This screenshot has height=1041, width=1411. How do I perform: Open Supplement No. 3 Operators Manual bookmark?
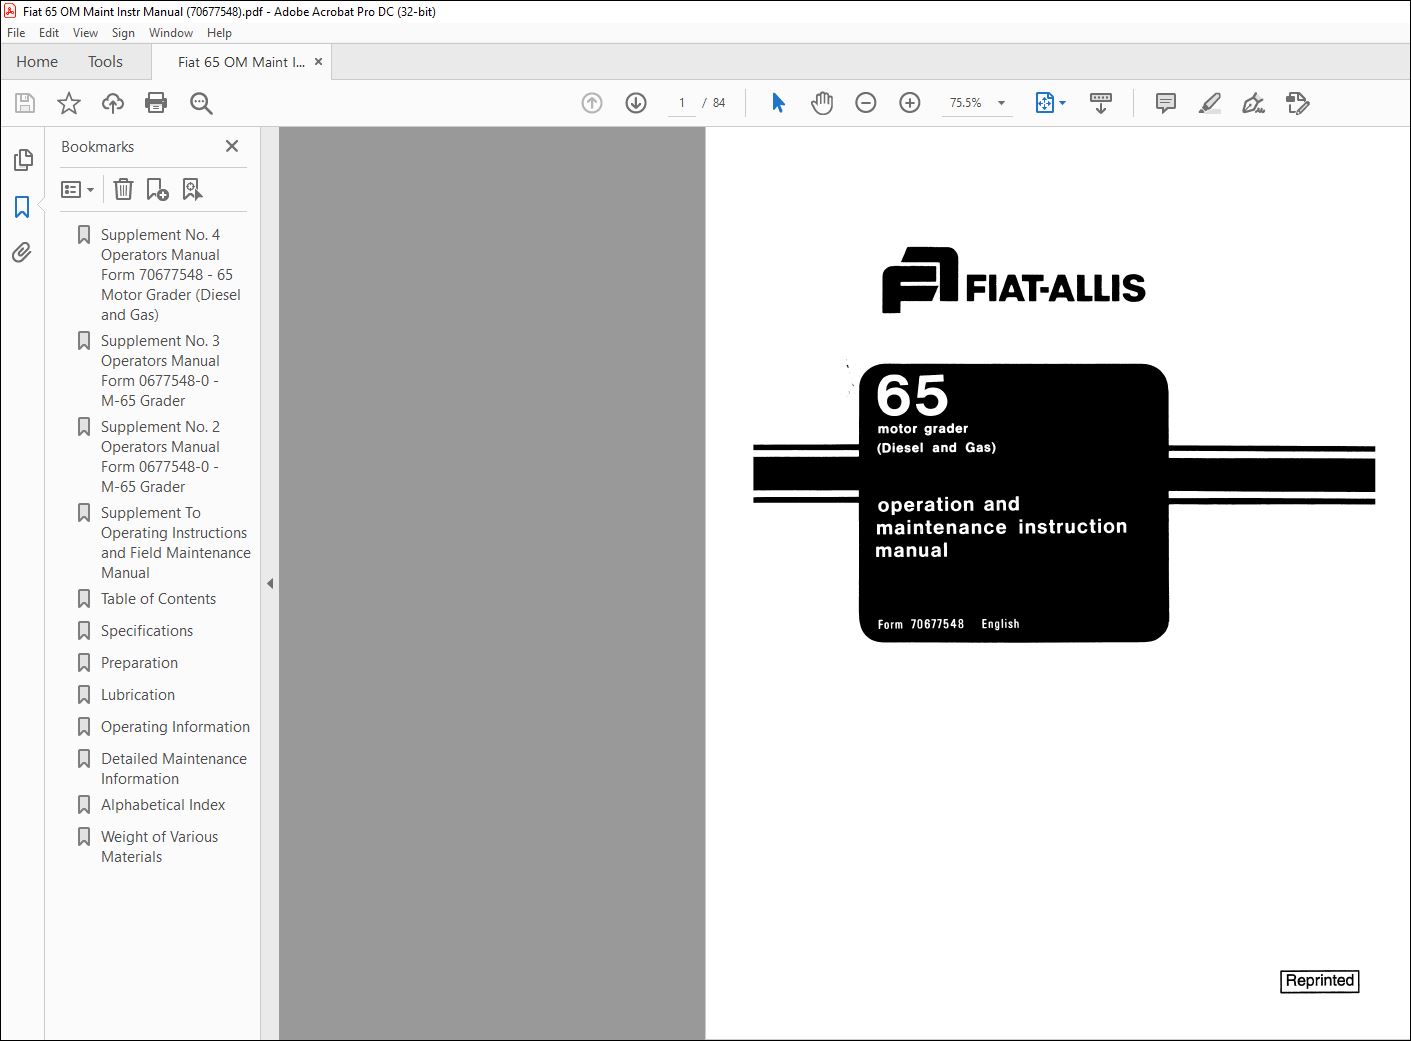tap(160, 371)
